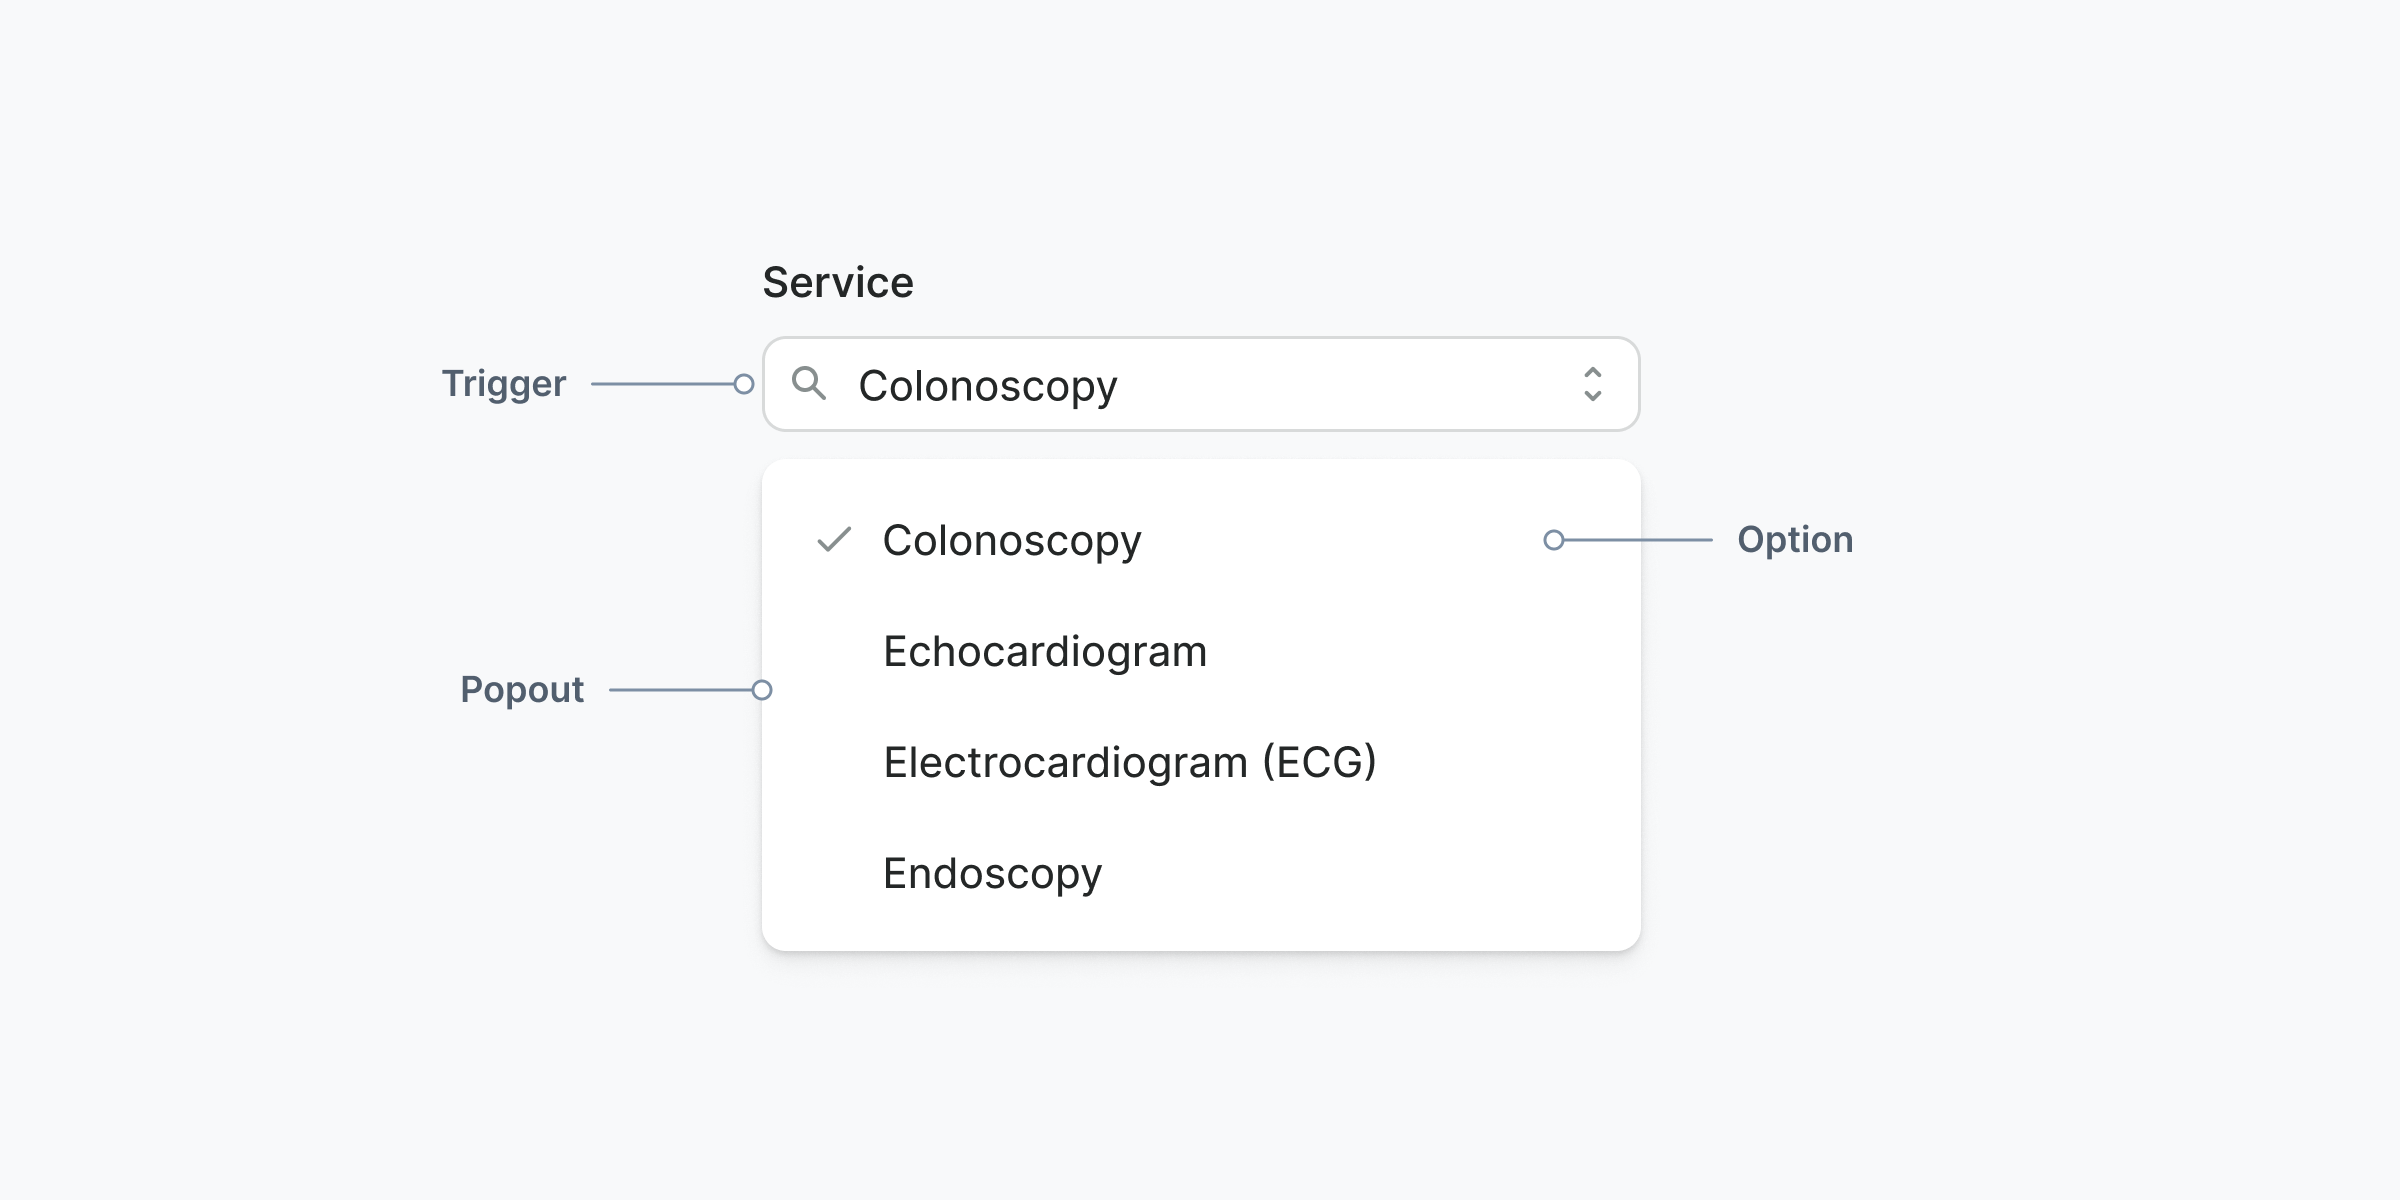Click the Trigger annotation label

(504, 384)
